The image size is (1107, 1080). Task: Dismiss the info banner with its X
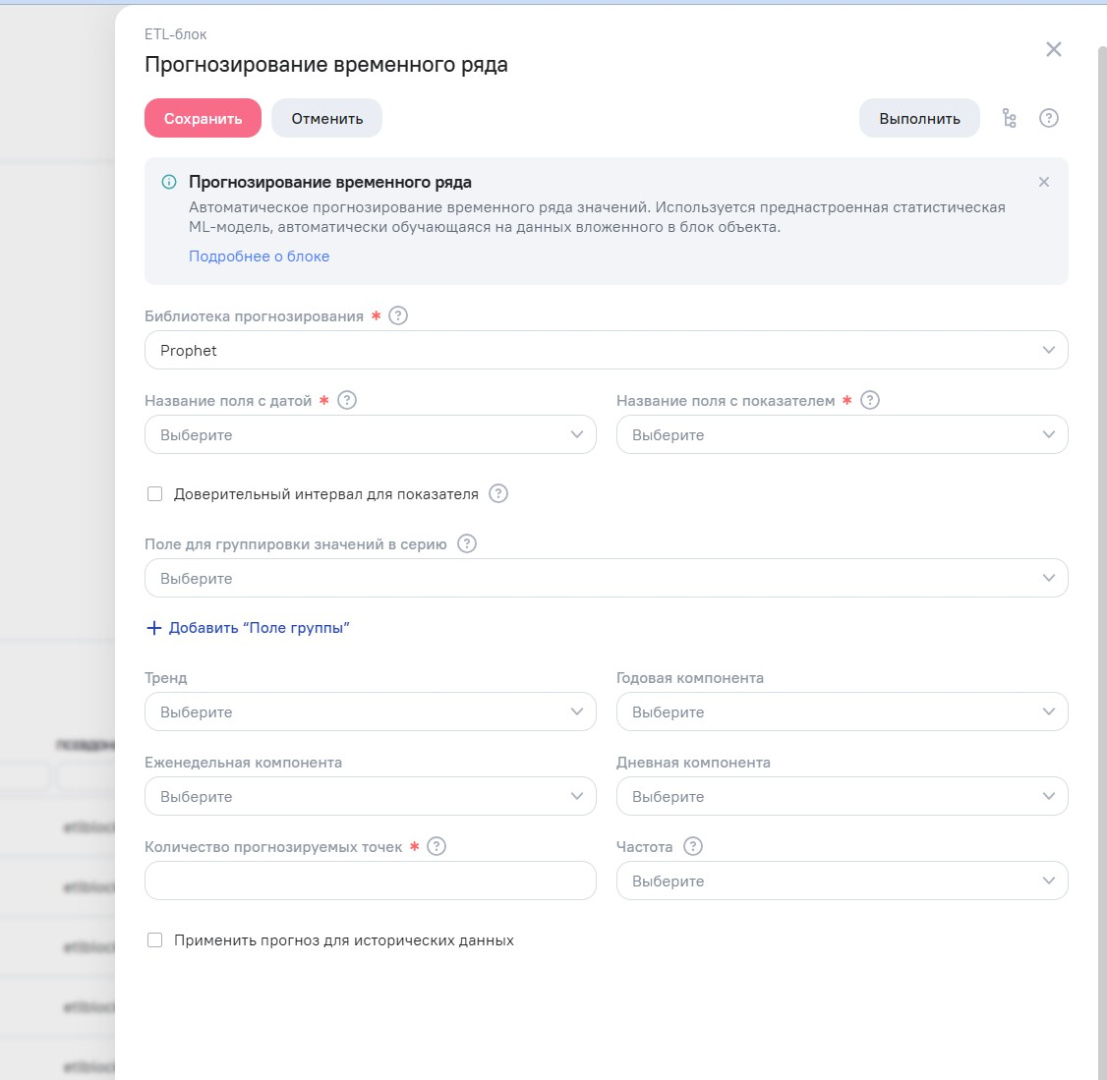coord(1044,182)
